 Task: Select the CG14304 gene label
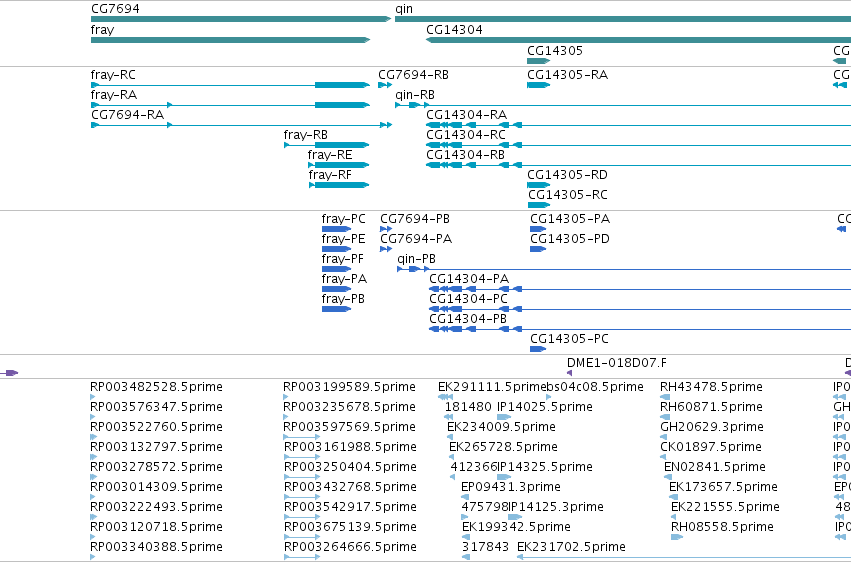(x=454, y=29)
